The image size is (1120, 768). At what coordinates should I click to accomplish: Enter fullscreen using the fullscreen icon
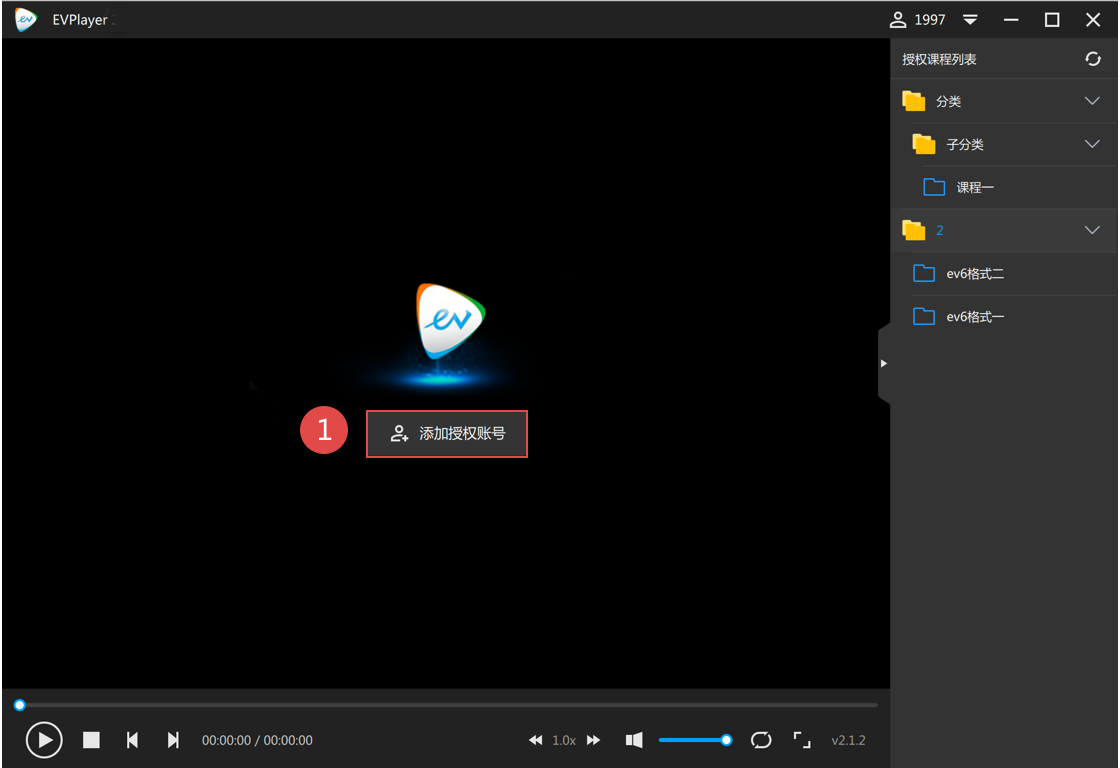(801, 740)
